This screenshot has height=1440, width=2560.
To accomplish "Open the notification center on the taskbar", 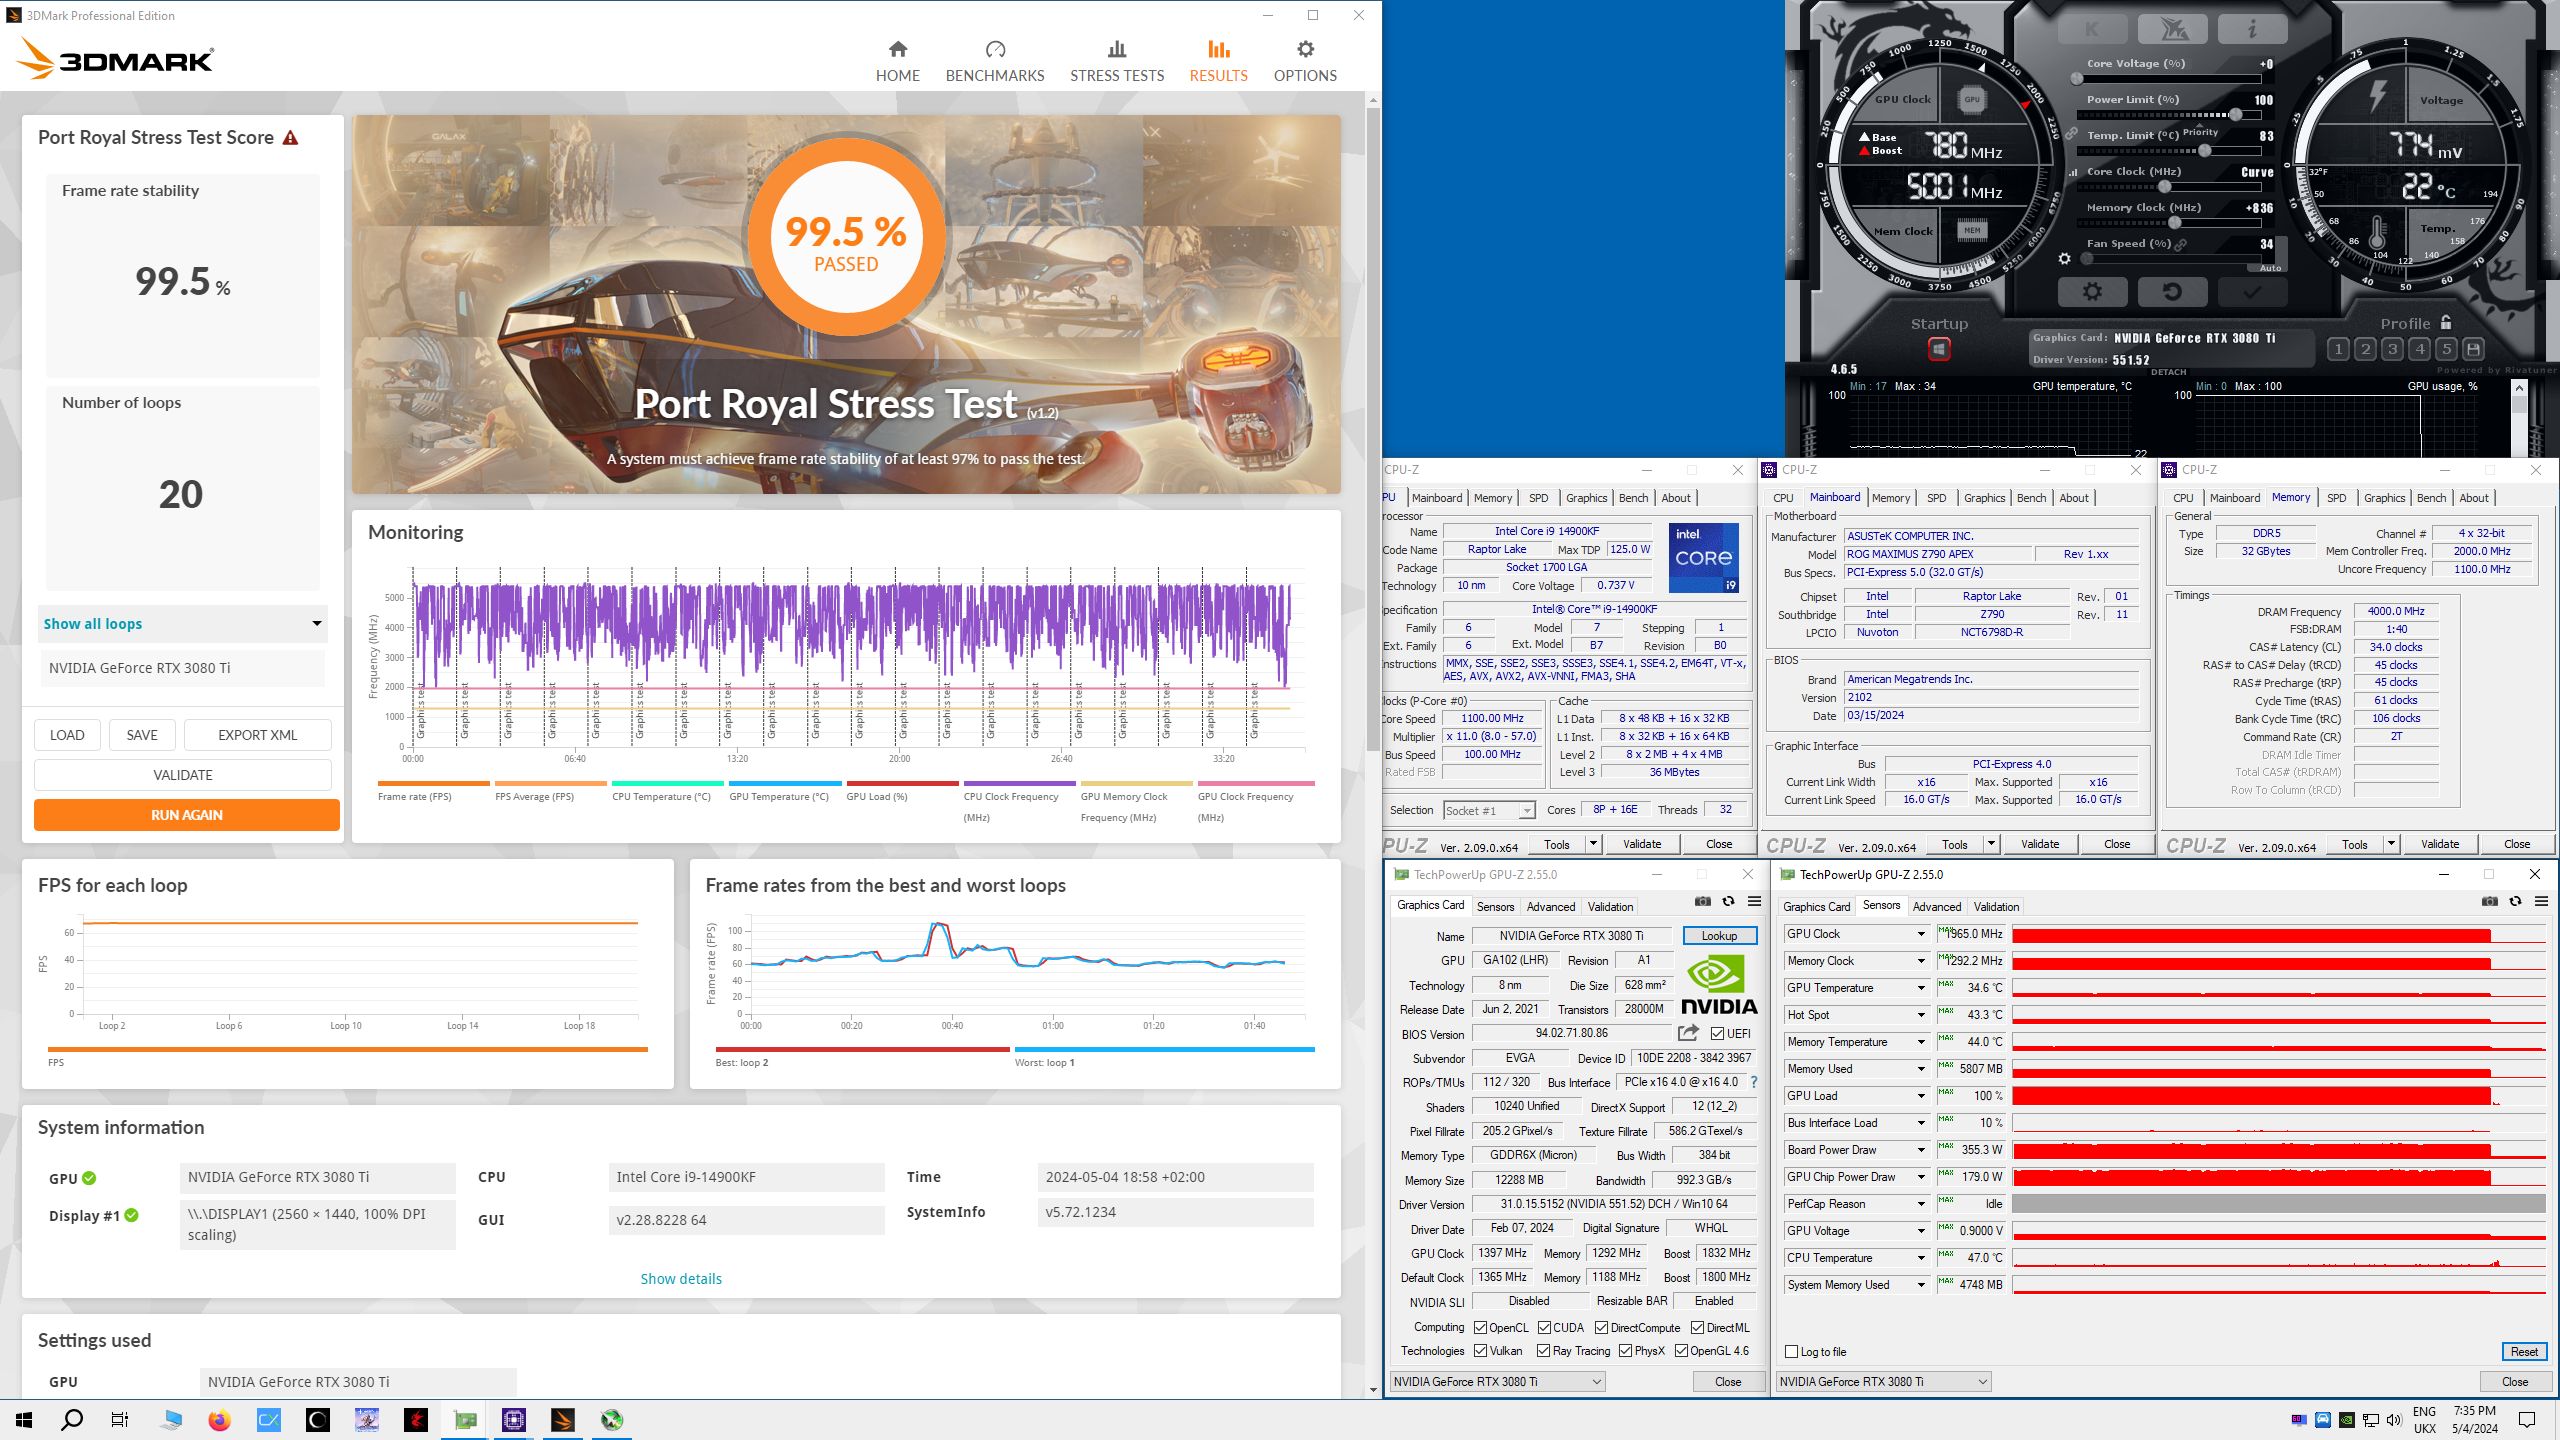I will point(2527,1420).
